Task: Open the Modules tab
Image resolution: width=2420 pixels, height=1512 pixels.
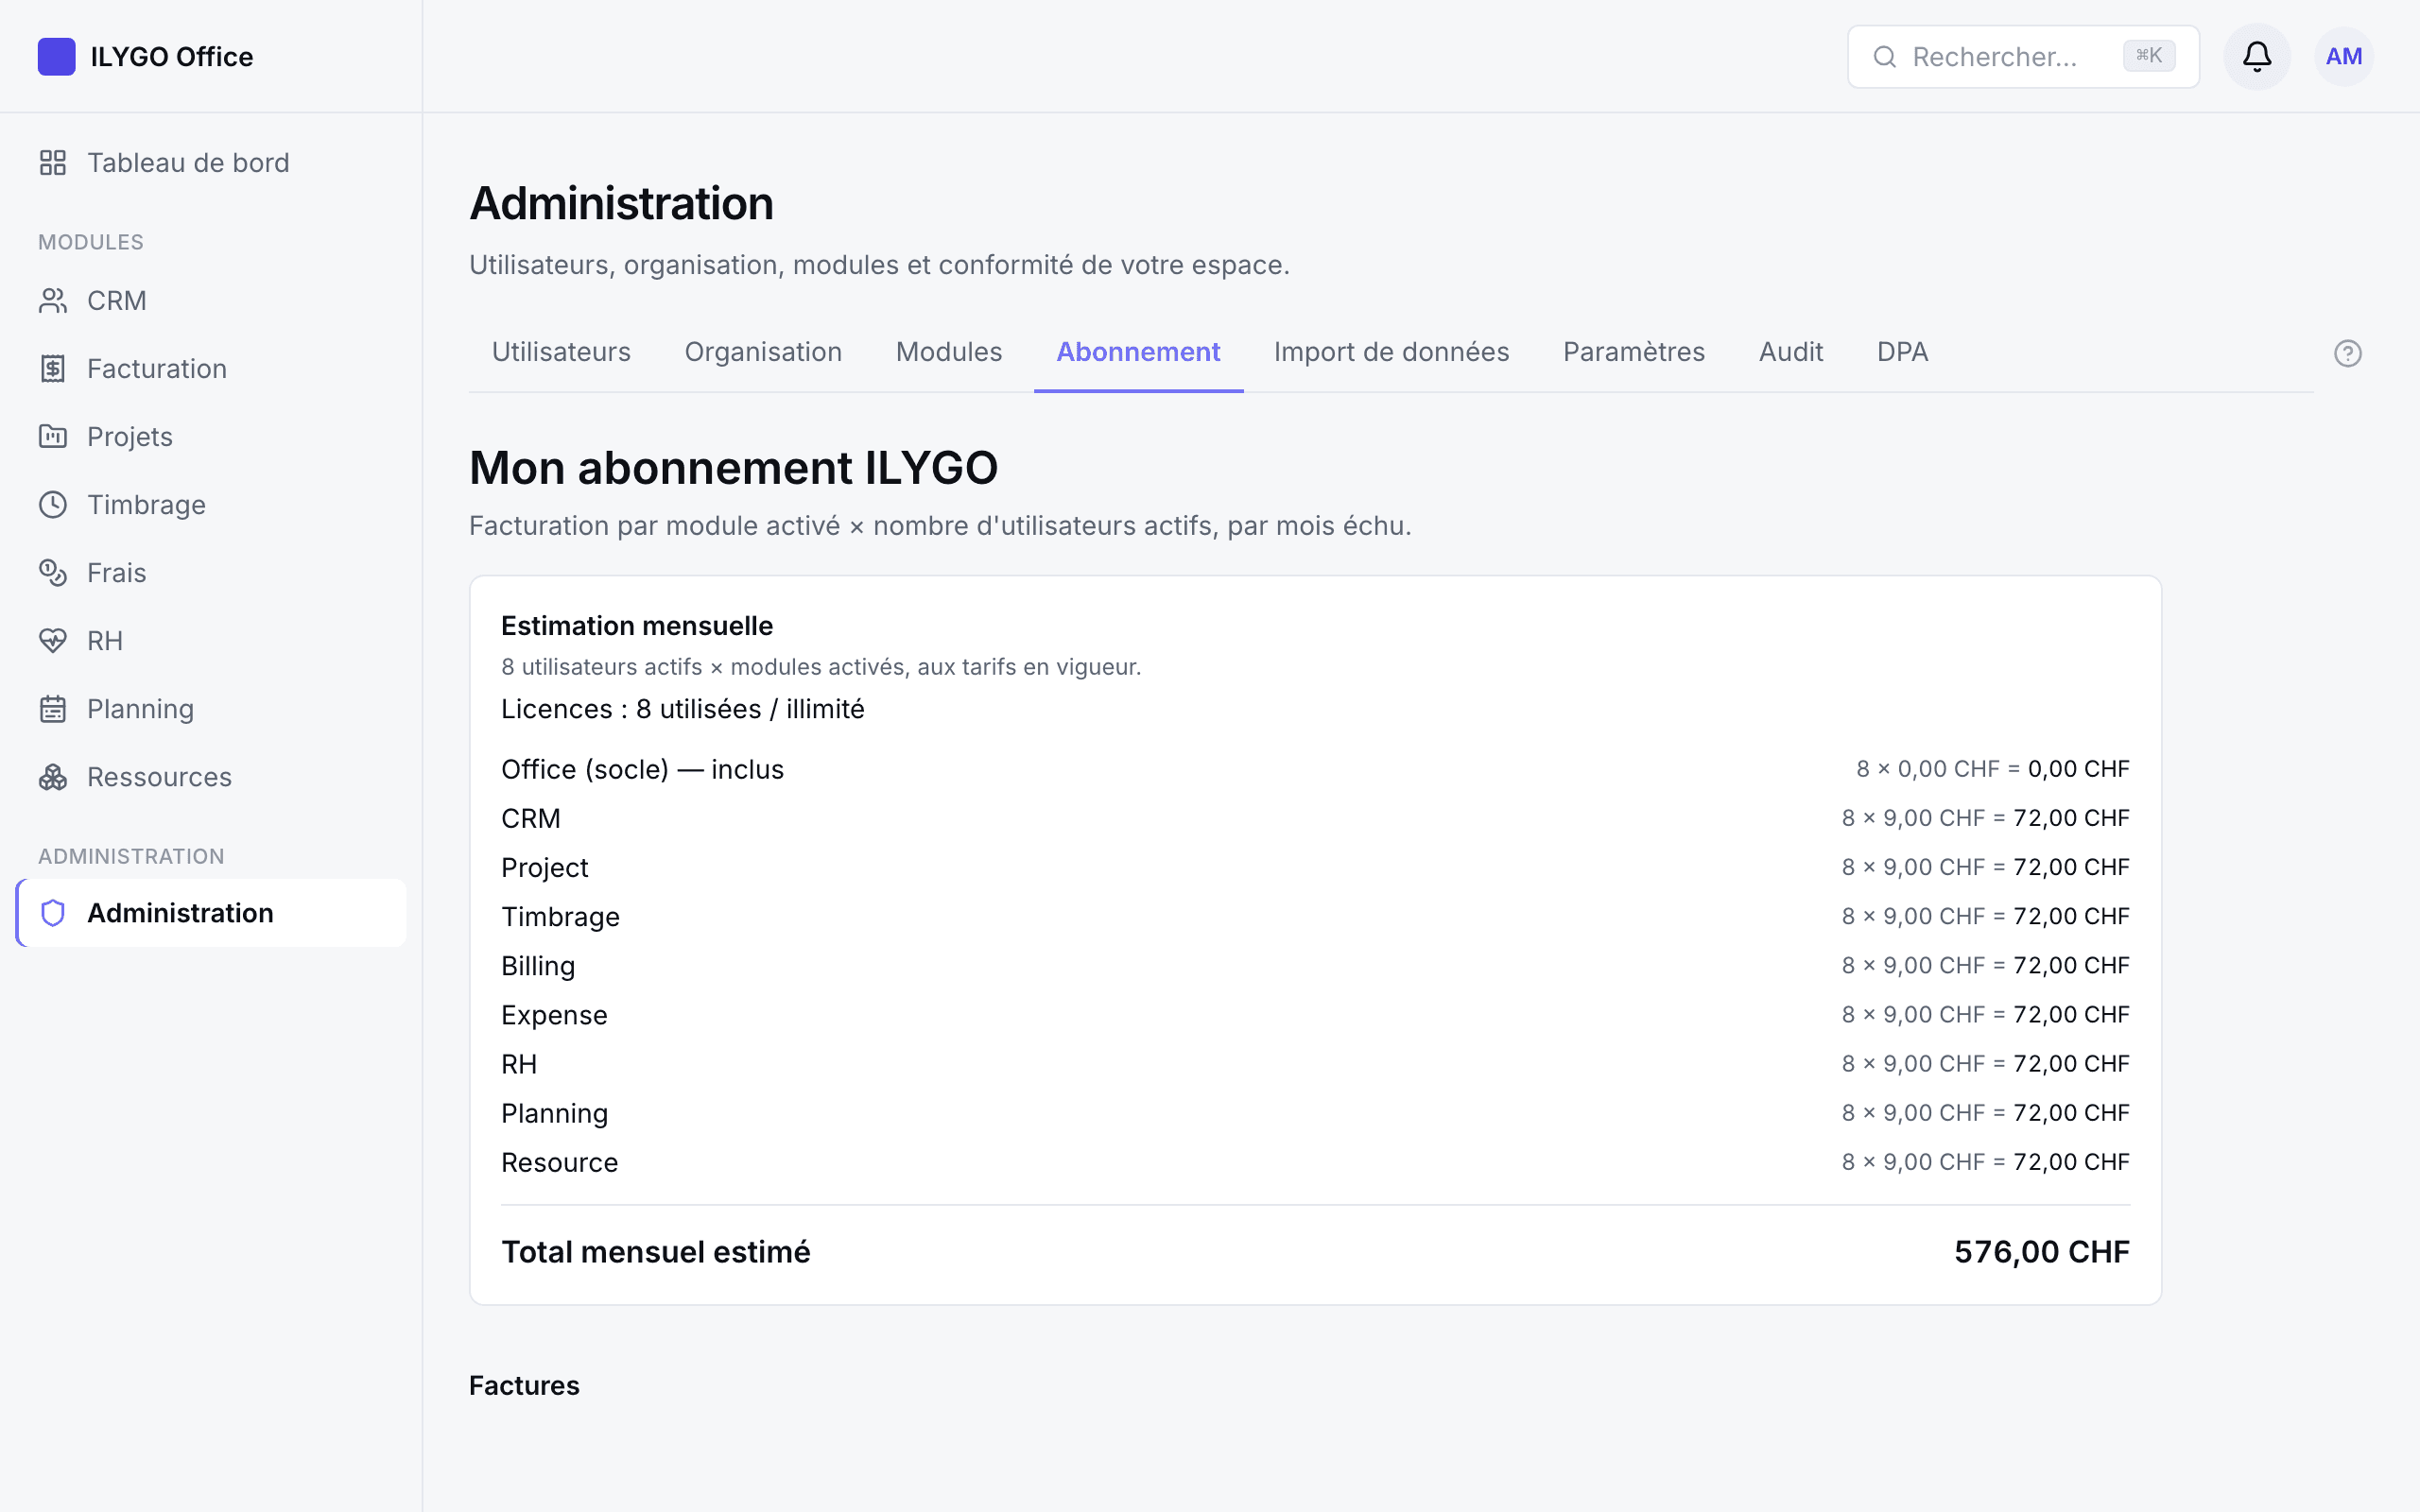Action: point(948,352)
